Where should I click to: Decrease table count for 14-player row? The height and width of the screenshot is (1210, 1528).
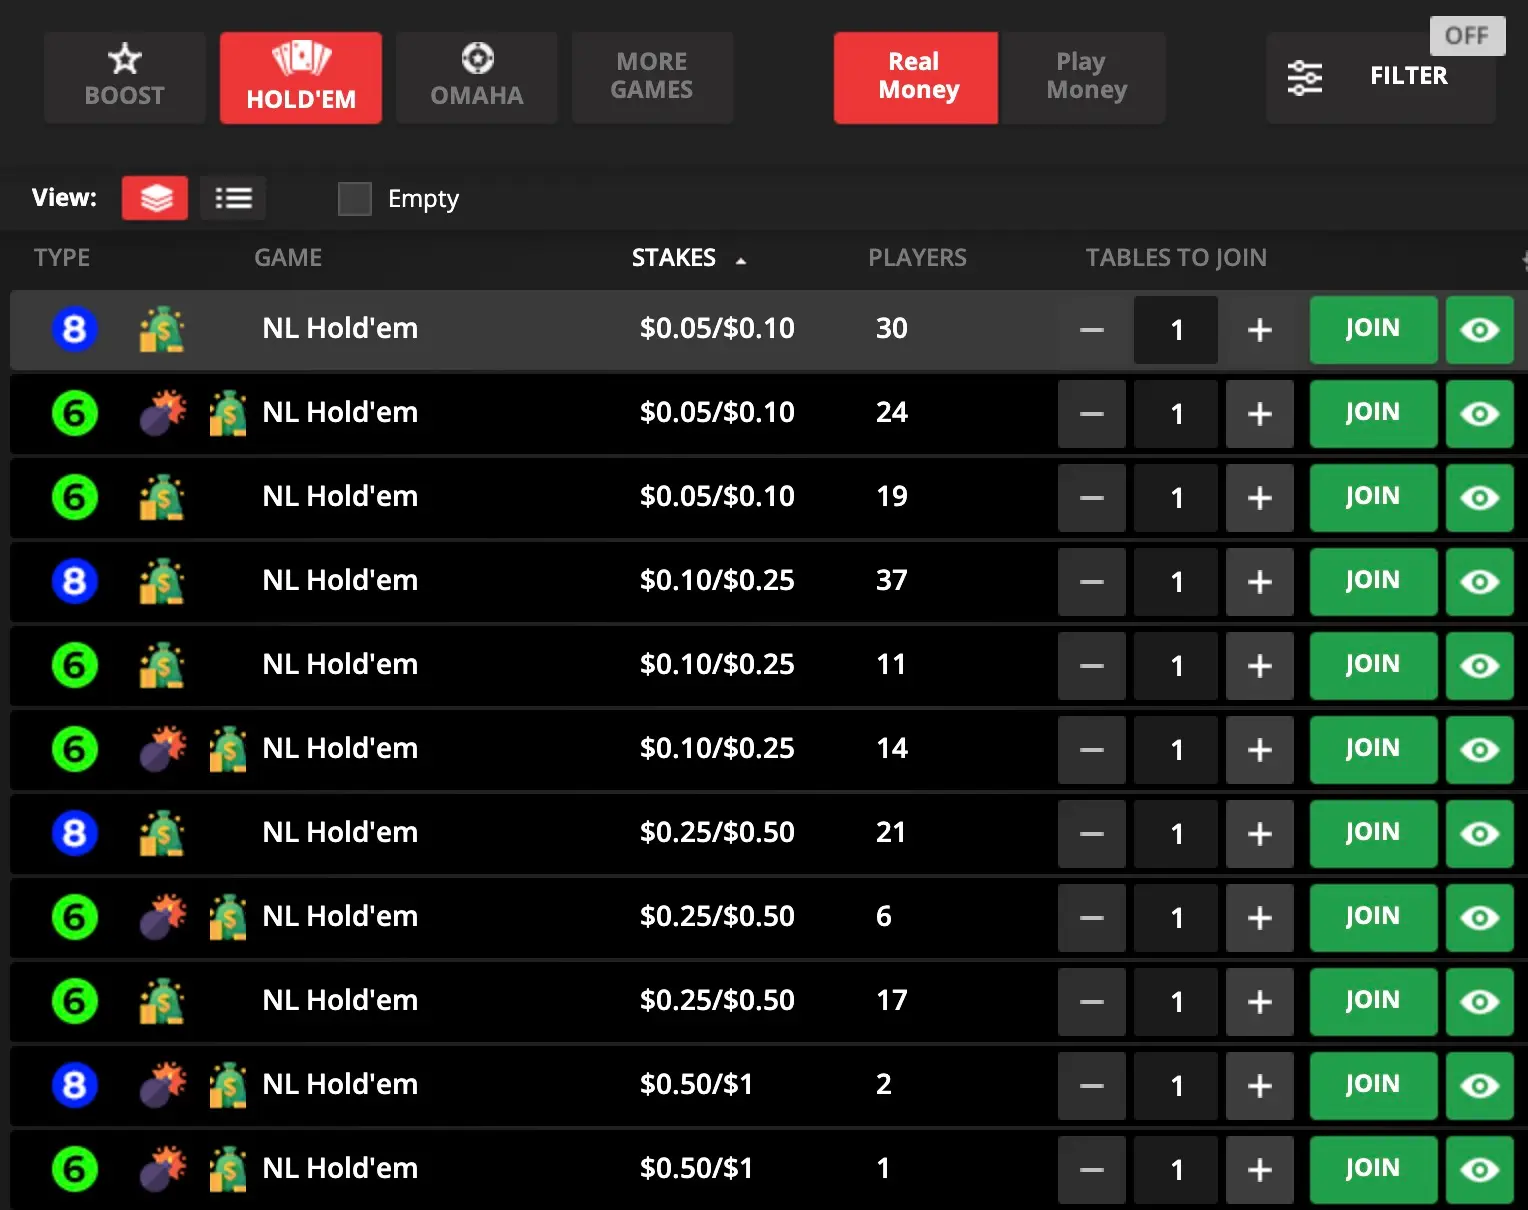coord(1092,749)
